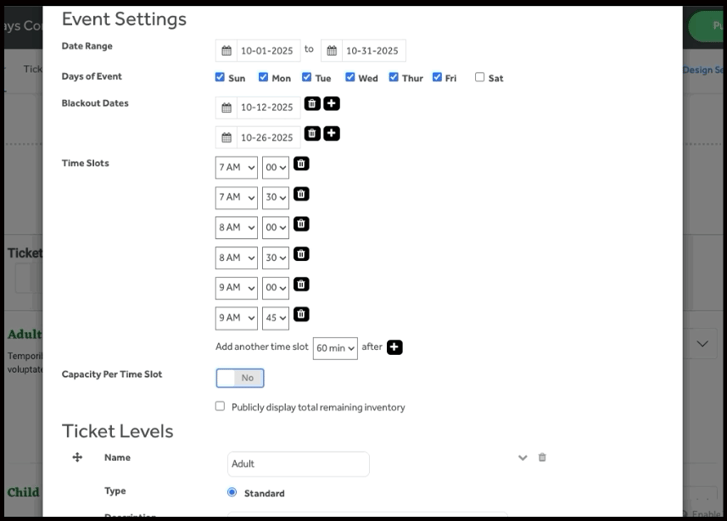Open start date calendar picker icon
Image resolution: width=727 pixels, height=521 pixels.
(227, 51)
